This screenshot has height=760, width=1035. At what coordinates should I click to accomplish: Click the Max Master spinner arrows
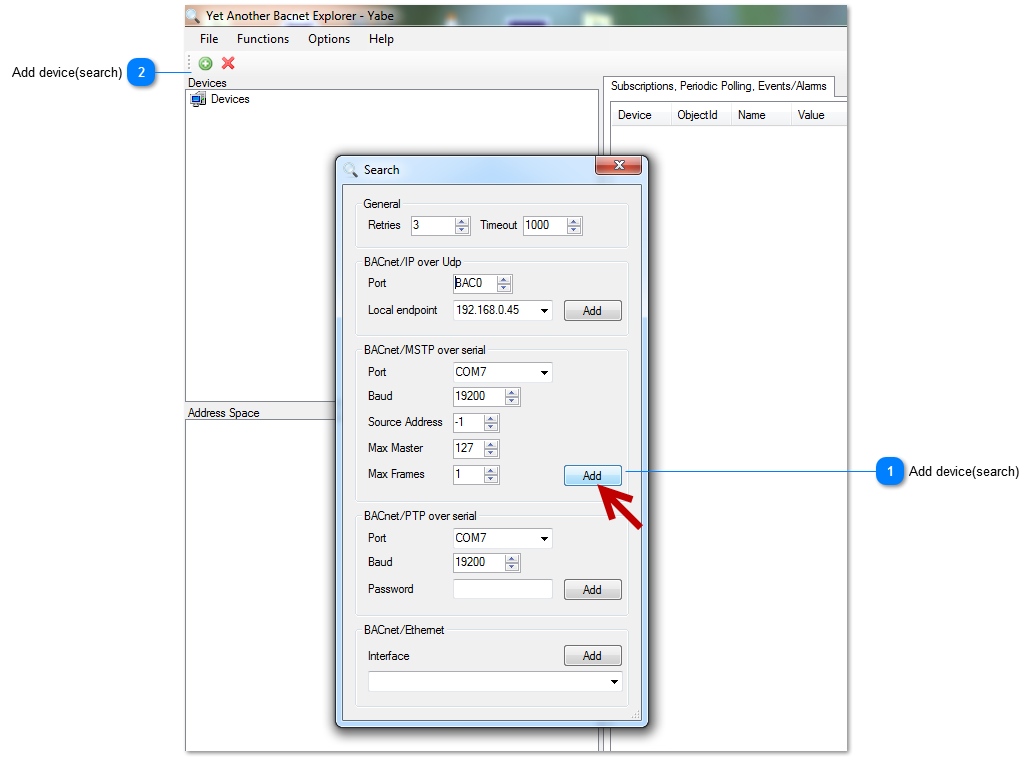pyautogui.click(x=491, y=449)
